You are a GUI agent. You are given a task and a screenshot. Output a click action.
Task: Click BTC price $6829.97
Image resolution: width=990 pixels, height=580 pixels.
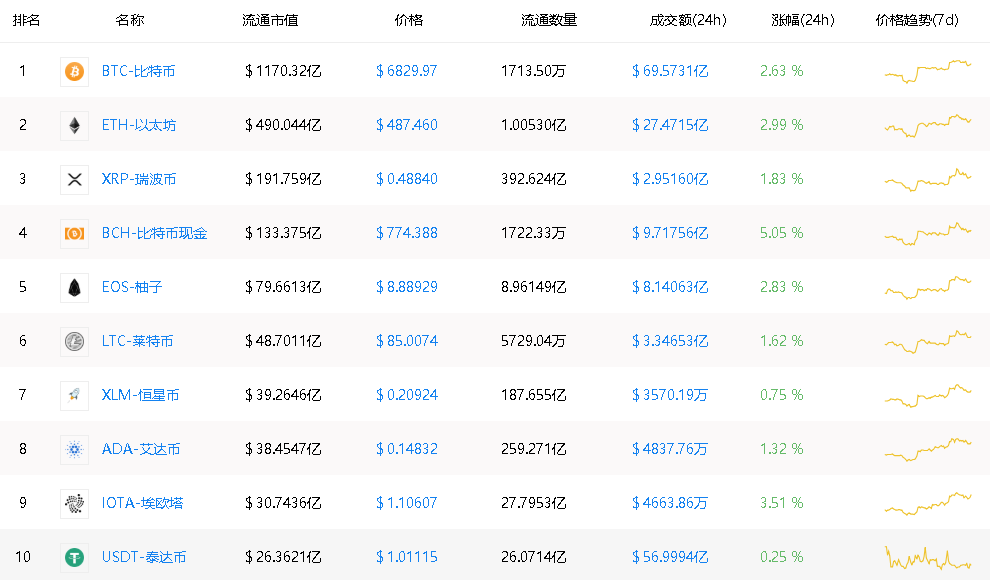pyautogui.click(x=407, y=71)
